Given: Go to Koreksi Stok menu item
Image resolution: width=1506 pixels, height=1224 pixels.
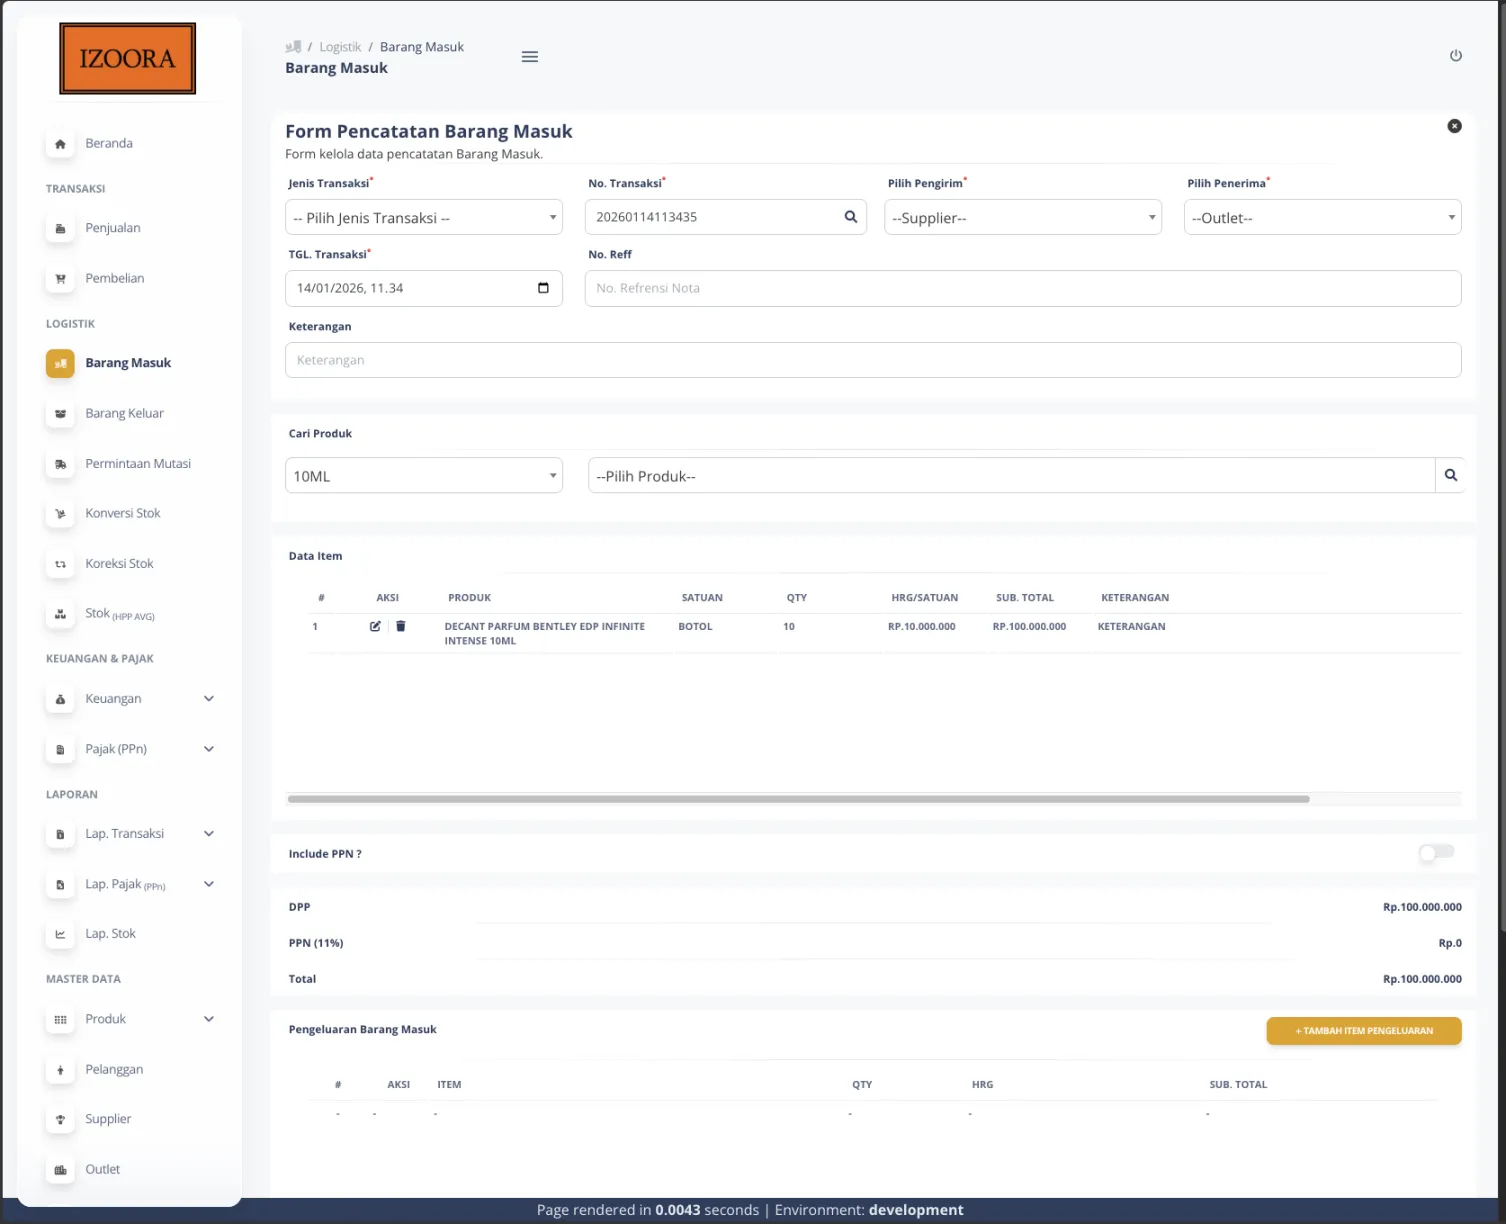Looking at the screenshot, I should [x=119, y=564].
